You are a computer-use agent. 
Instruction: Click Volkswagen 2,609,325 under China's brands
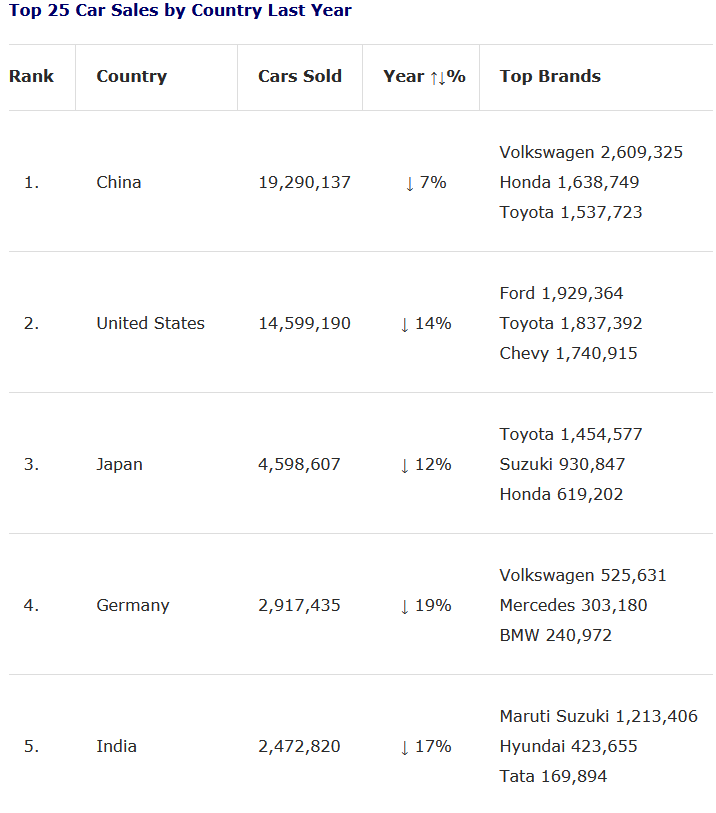pyautogui.click(x=591, y=152)
